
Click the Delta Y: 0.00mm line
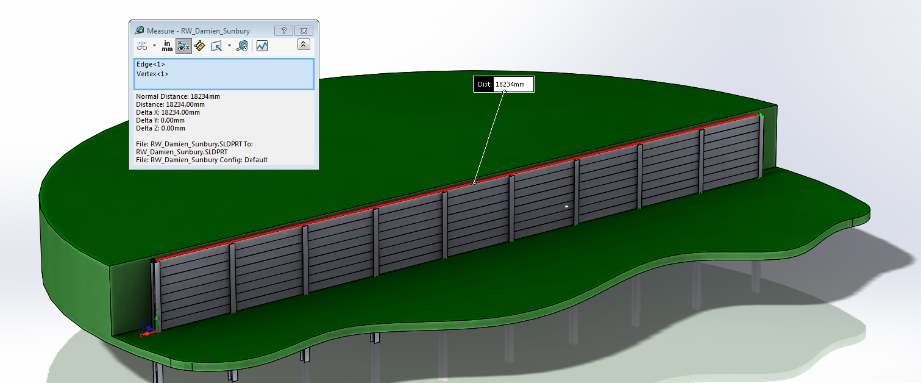tap(160, 120)
